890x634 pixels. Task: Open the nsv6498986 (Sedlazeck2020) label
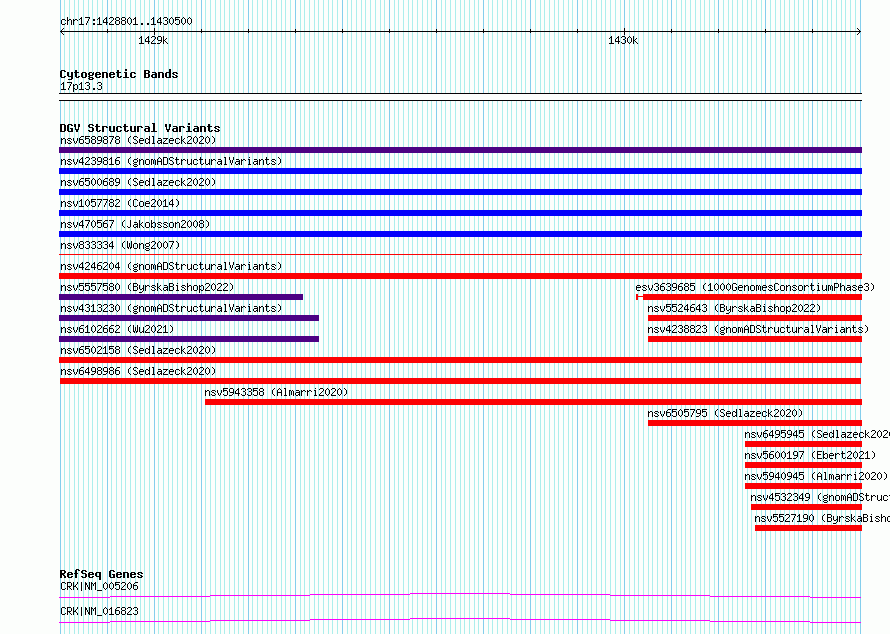coord(138,371)
